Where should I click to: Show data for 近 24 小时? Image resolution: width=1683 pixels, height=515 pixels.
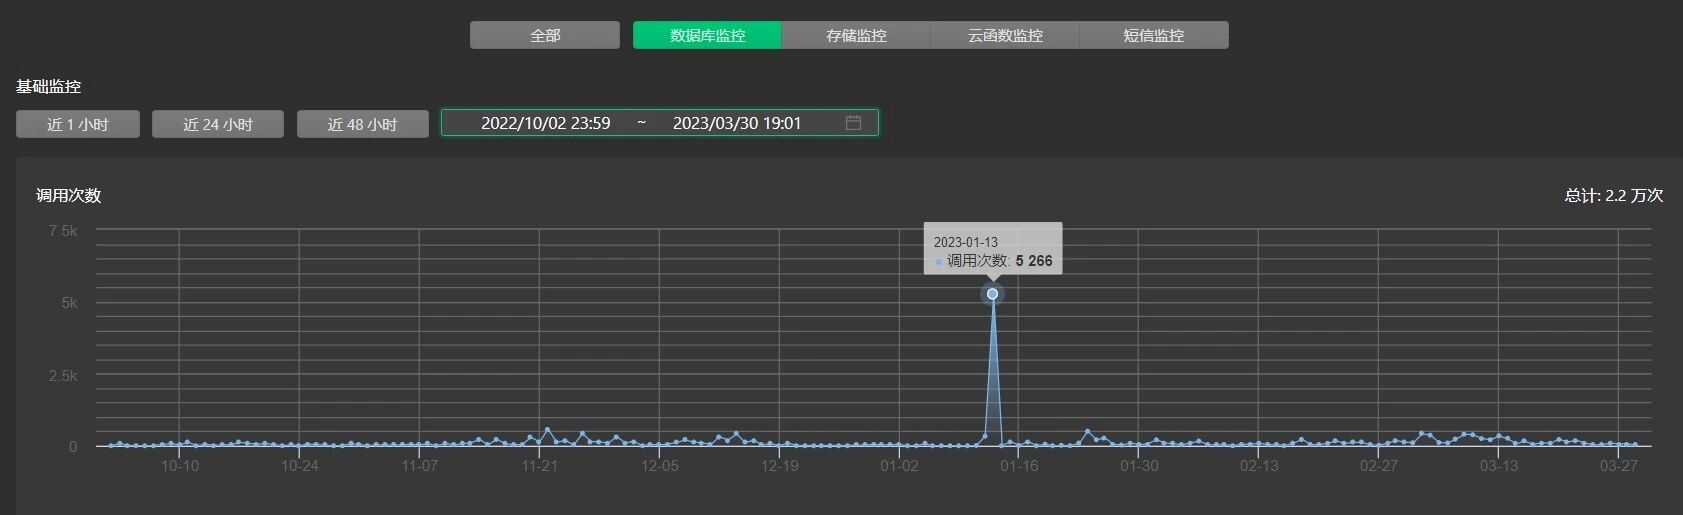click(218, 124)
